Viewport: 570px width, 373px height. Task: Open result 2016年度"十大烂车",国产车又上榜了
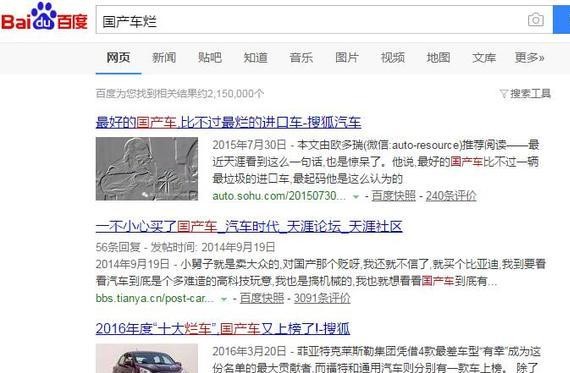coord(223,329)
